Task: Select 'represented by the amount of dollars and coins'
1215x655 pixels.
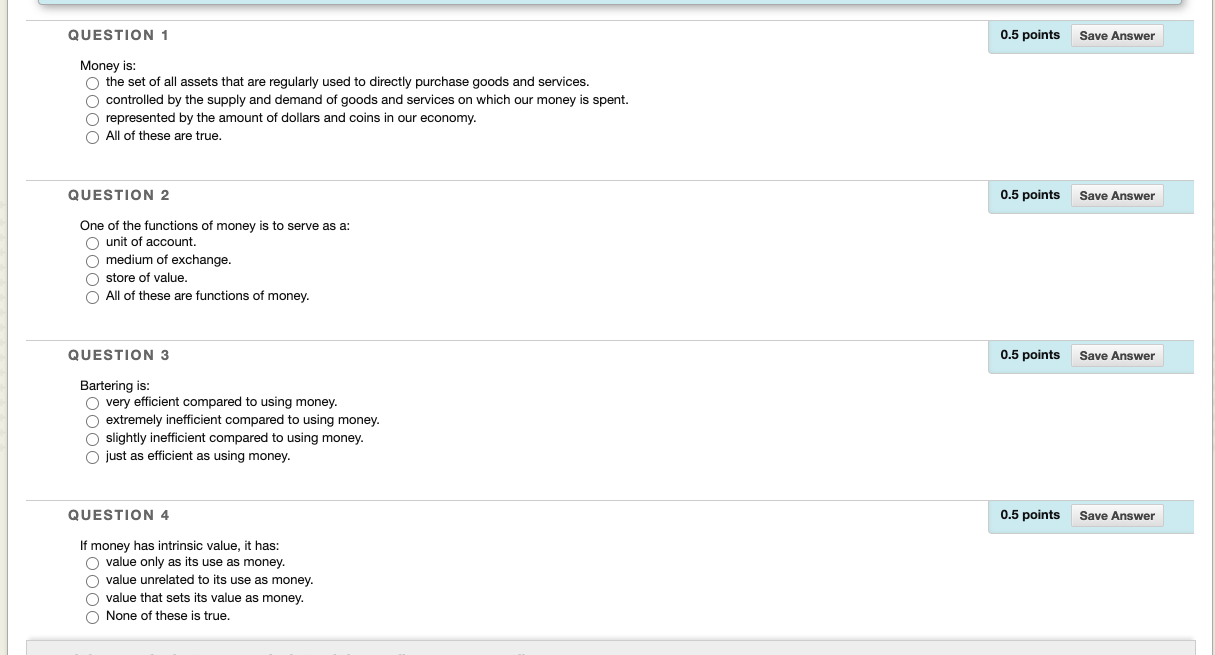Action: [x=93, y=119]
